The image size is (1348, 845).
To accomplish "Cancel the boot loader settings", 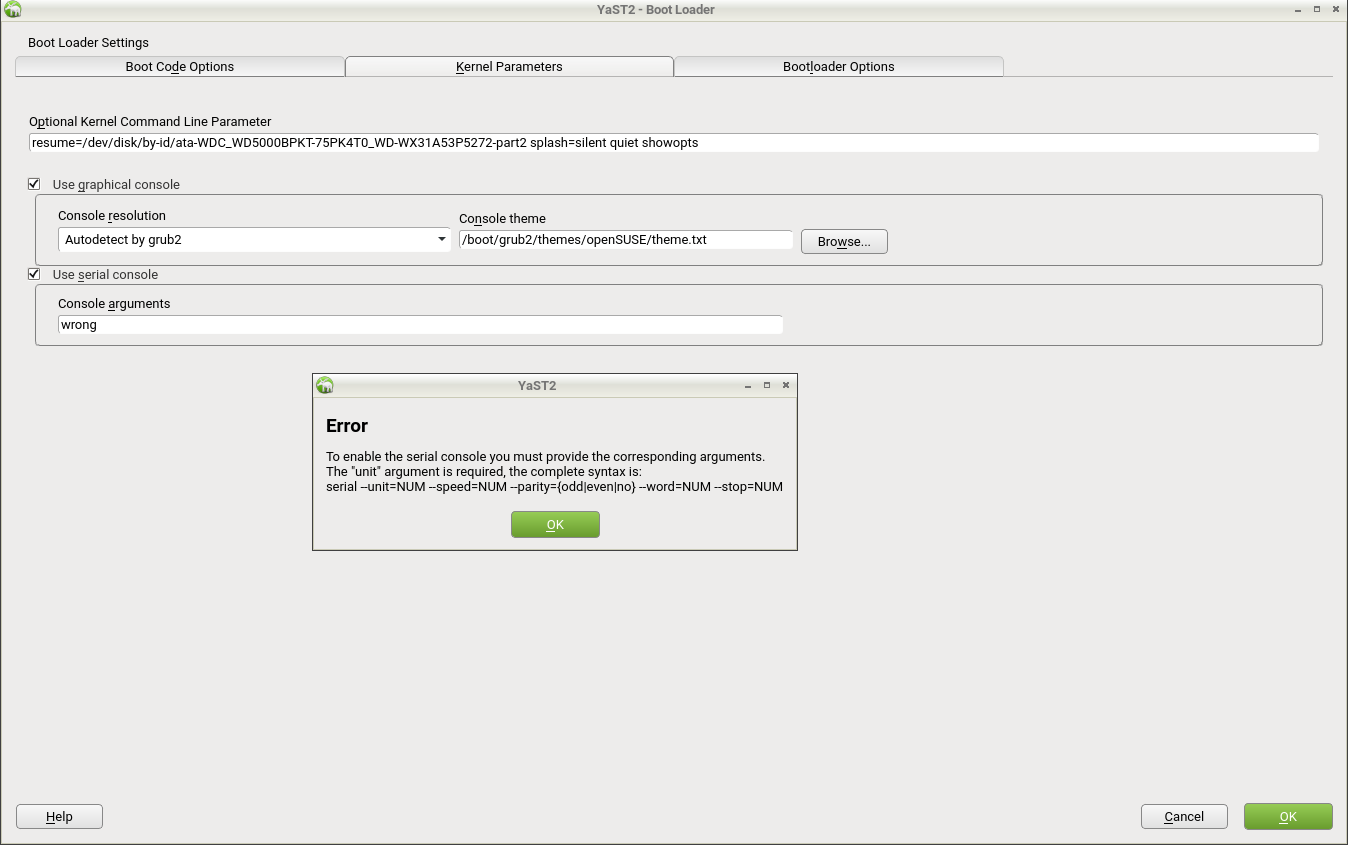I will point(1184,817).
